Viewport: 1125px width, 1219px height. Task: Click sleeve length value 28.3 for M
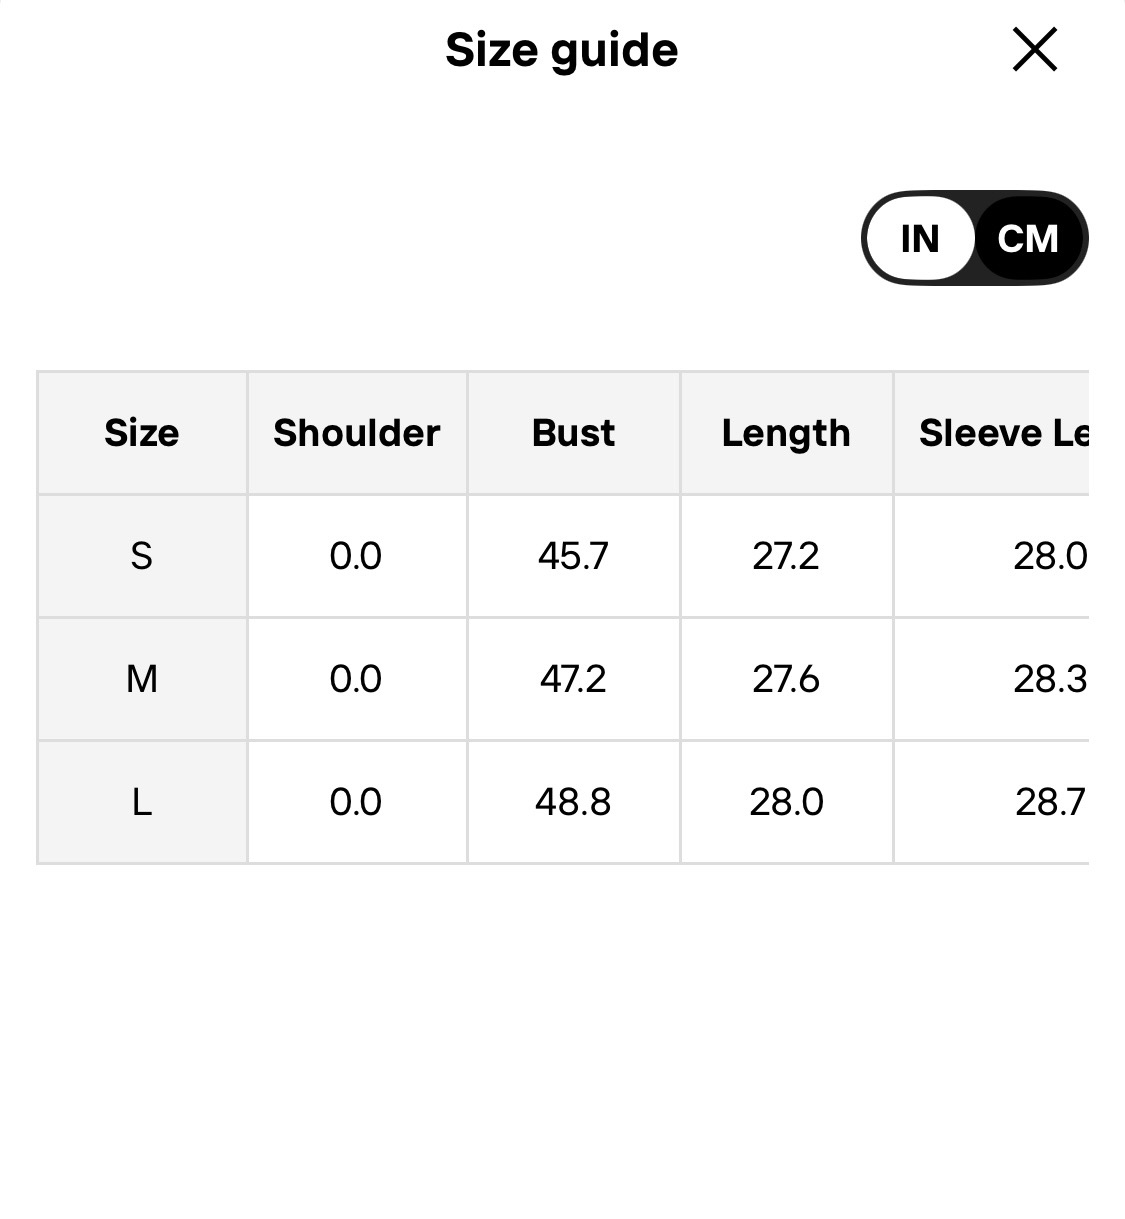click(x=1049, y=679)
